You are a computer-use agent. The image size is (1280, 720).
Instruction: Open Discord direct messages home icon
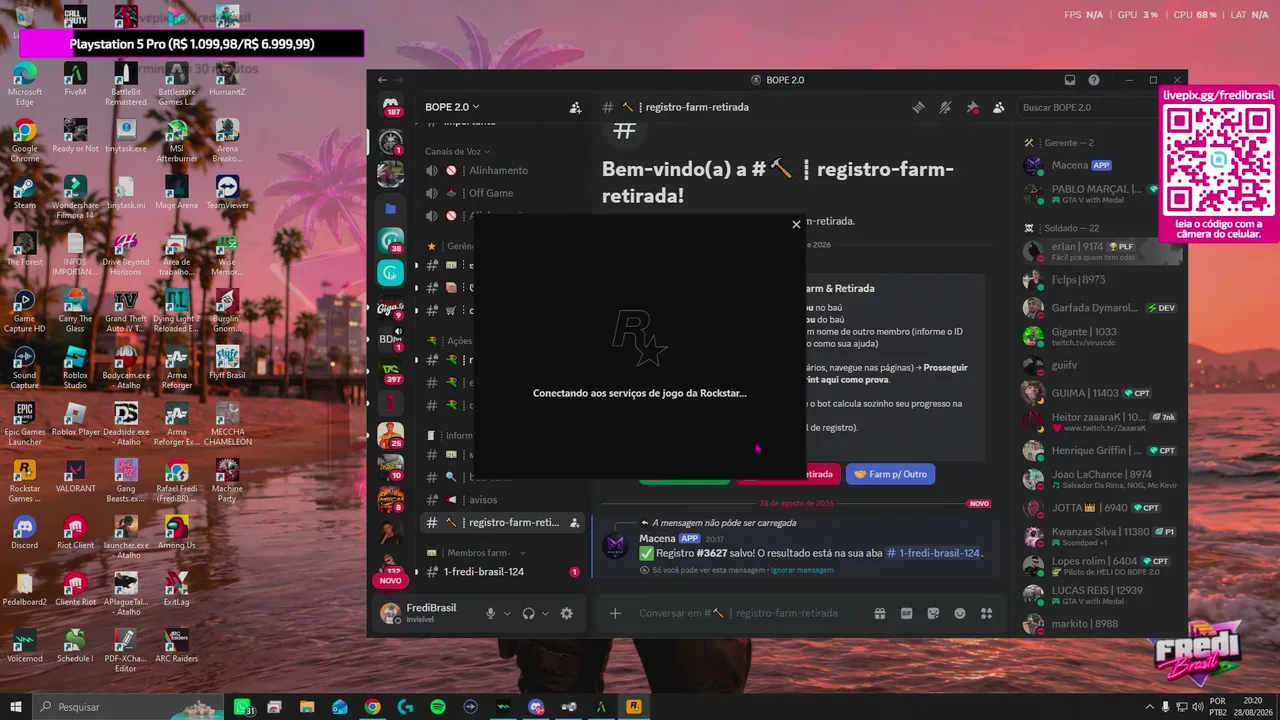(390, 107)
